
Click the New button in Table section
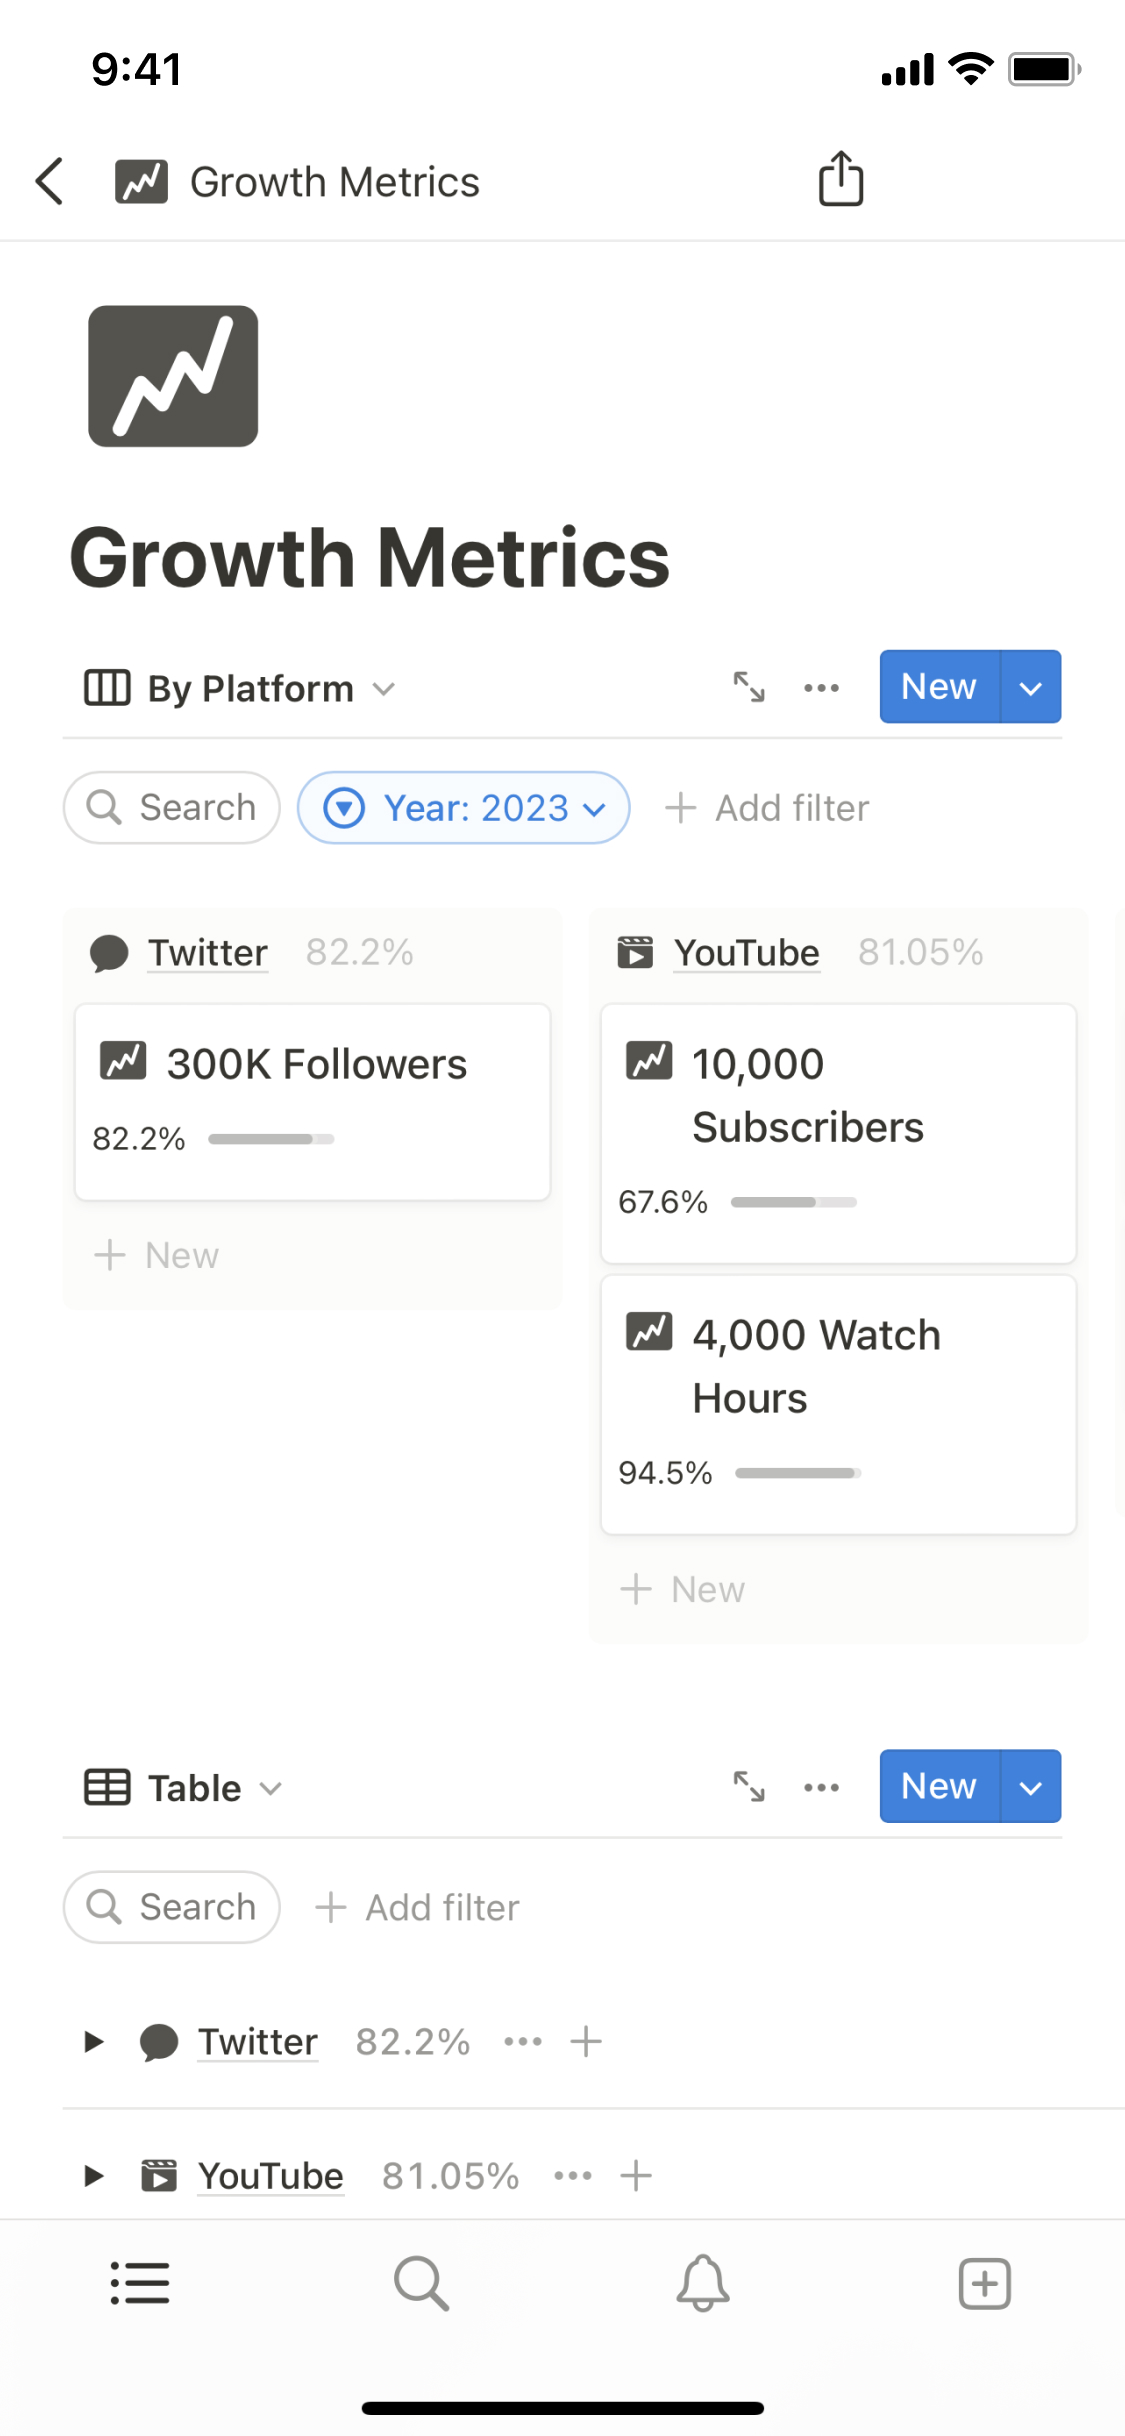938,1786
